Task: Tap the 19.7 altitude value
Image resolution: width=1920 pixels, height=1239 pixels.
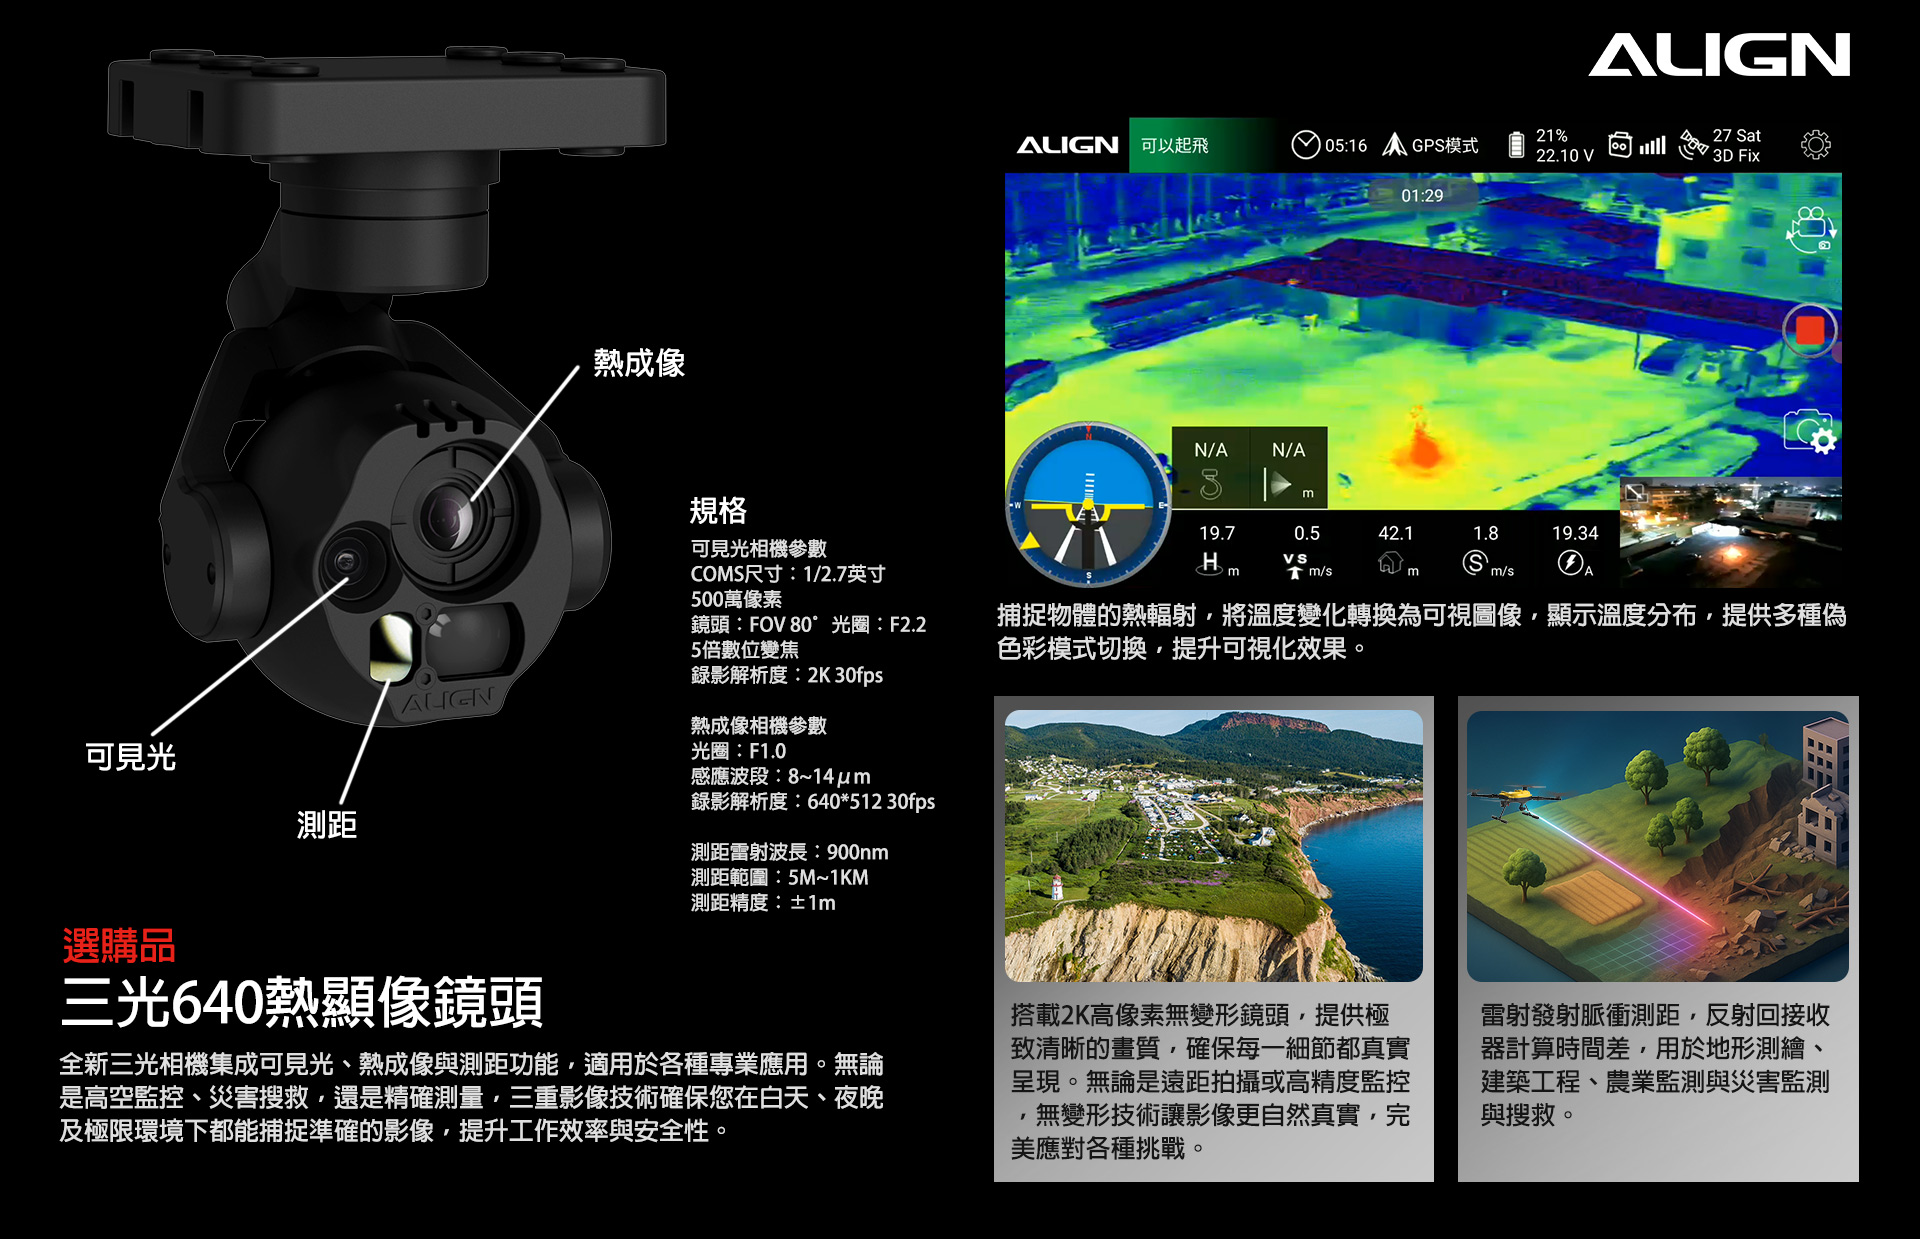Action: [x=1217, y=533]
